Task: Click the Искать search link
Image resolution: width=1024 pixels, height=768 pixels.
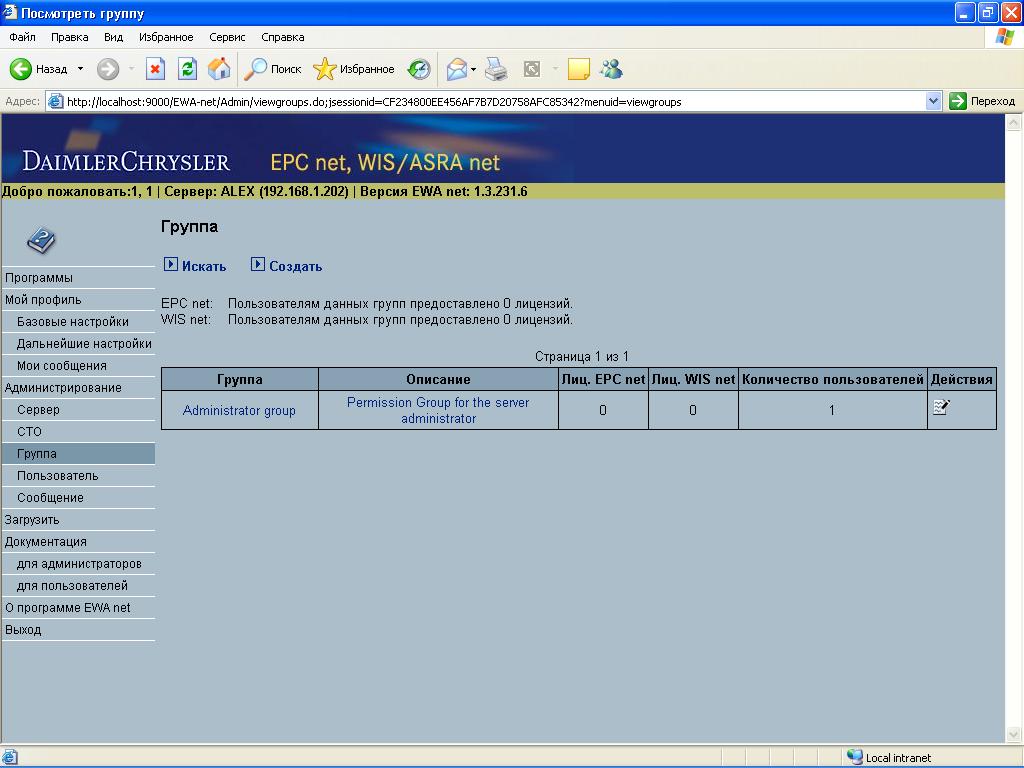Action: tap(195, 266)
